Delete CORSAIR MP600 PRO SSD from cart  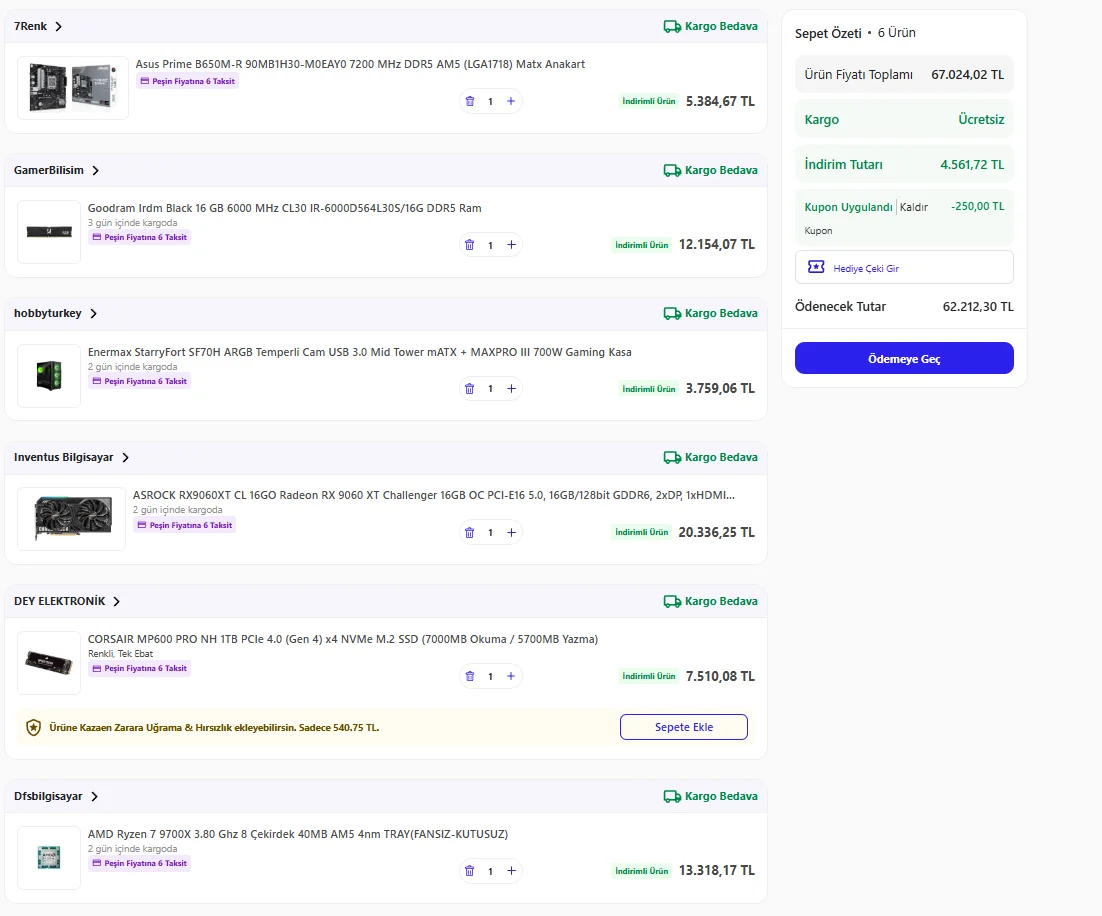(469, 676)
